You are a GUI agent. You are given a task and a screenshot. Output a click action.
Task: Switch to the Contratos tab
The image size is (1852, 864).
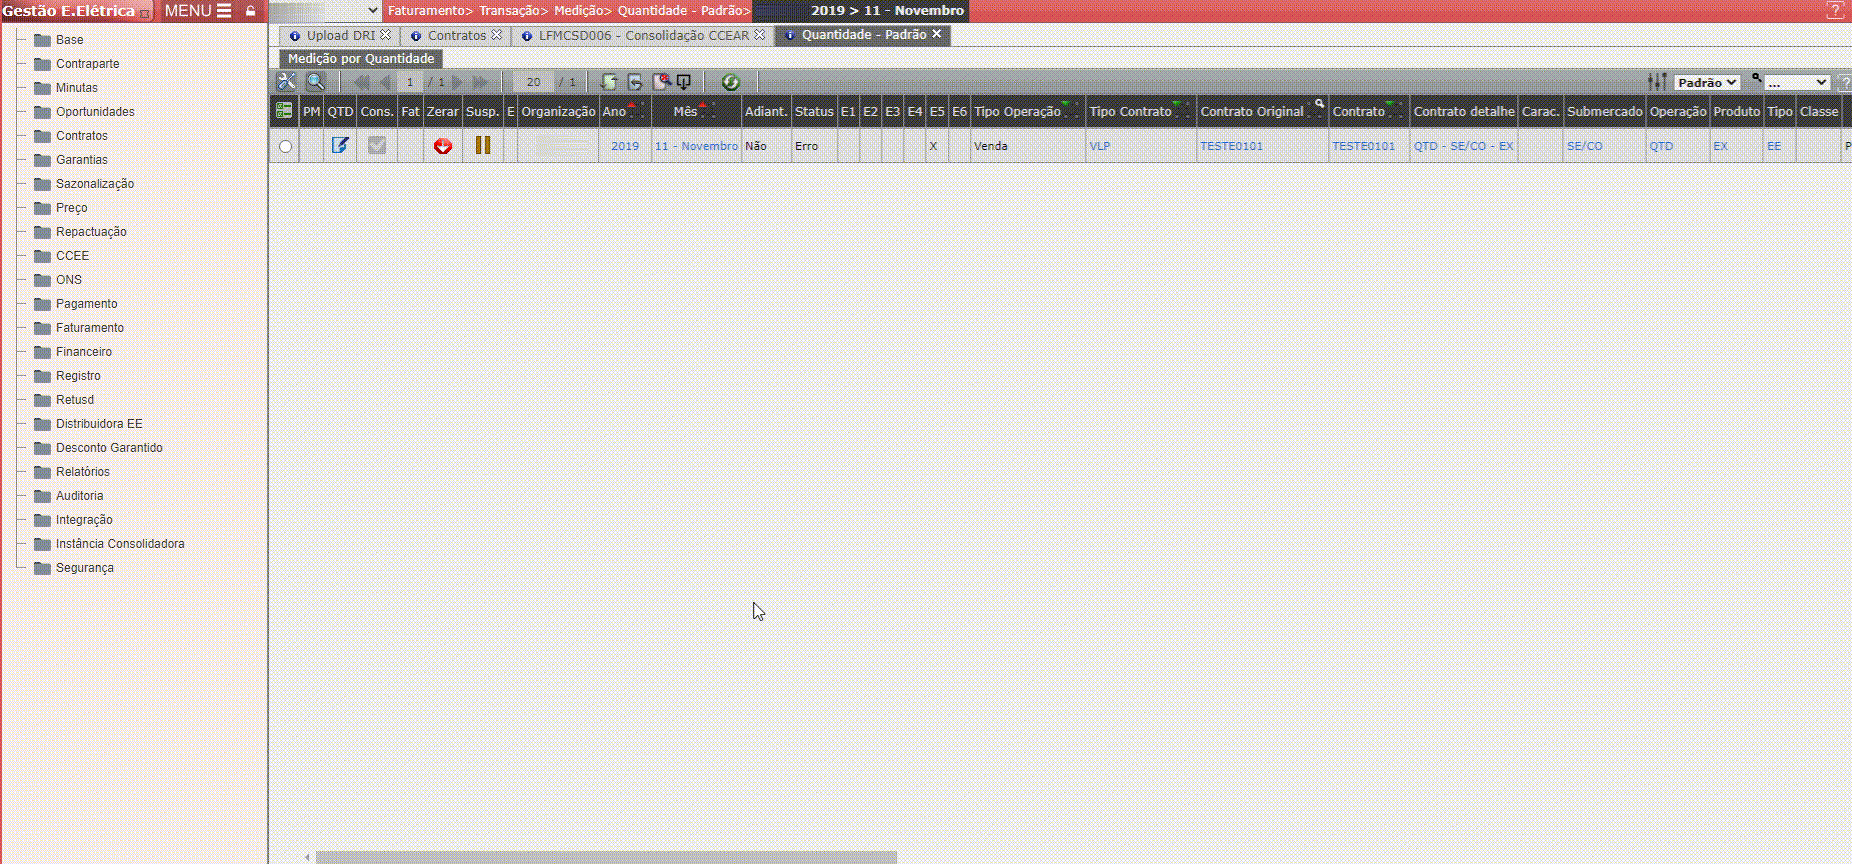[456, 35]
